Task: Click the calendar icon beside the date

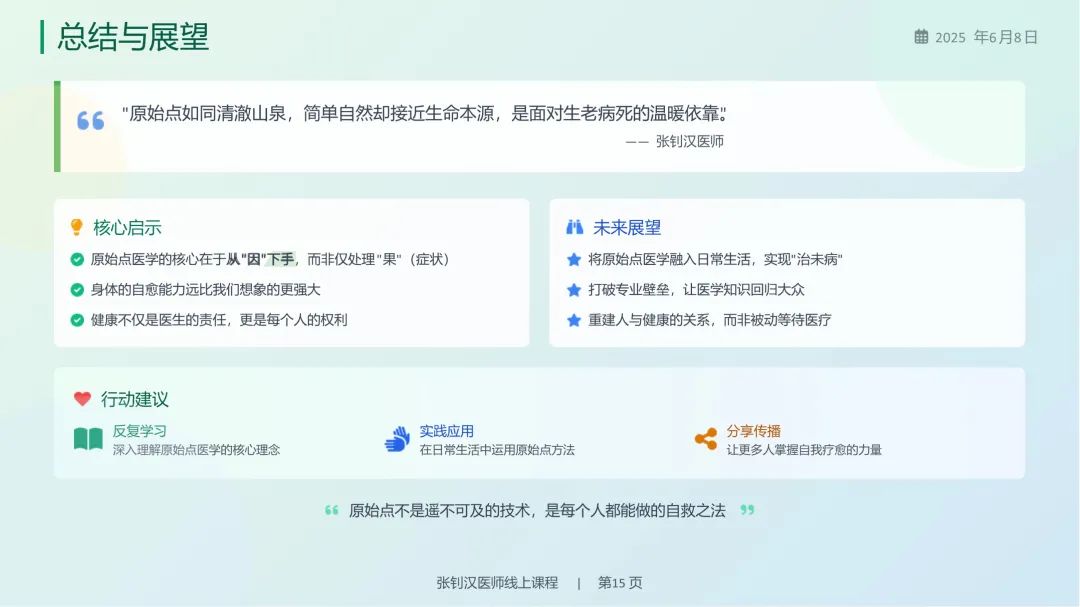Action: [921, 37]
